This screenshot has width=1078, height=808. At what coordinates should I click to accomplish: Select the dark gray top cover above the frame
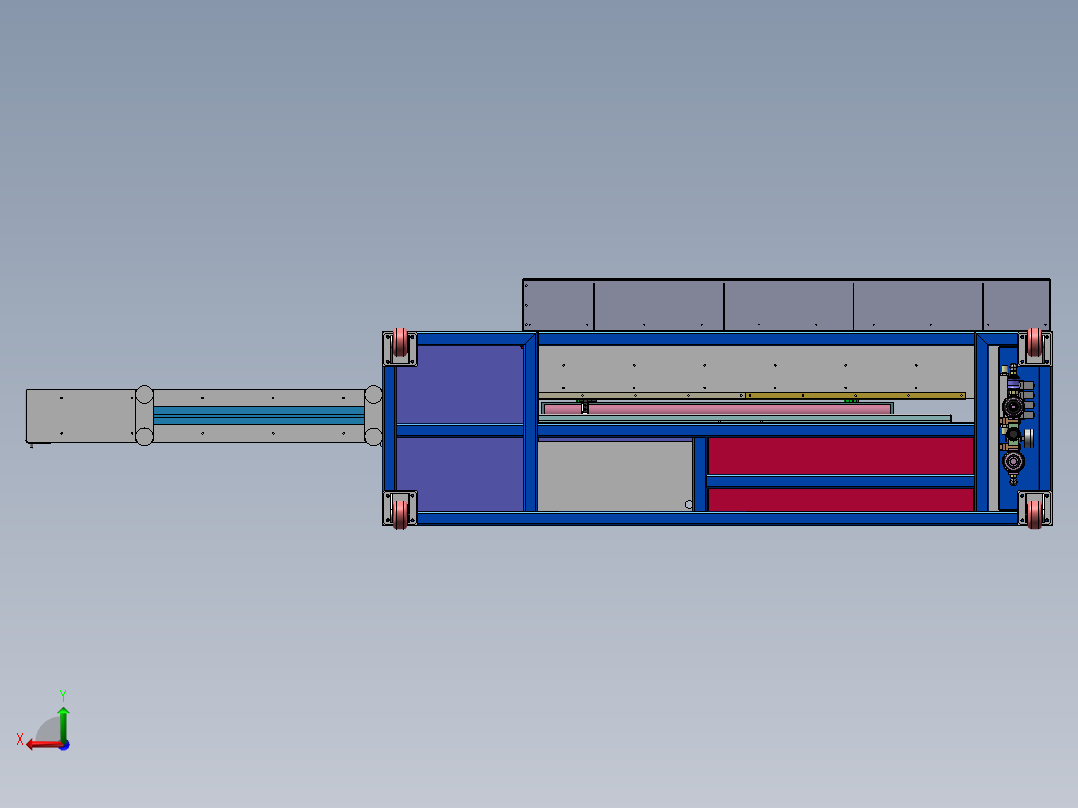pos(786,305)
